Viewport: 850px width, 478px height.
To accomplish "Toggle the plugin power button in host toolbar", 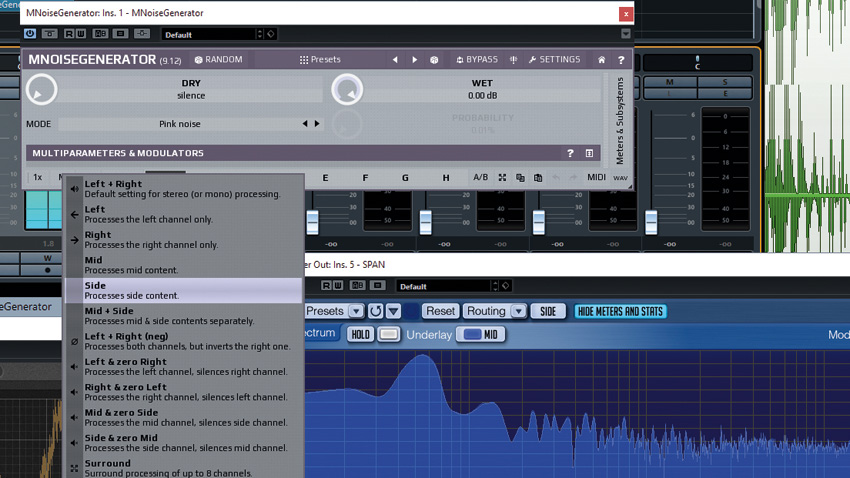I will (x=30, y=34).
